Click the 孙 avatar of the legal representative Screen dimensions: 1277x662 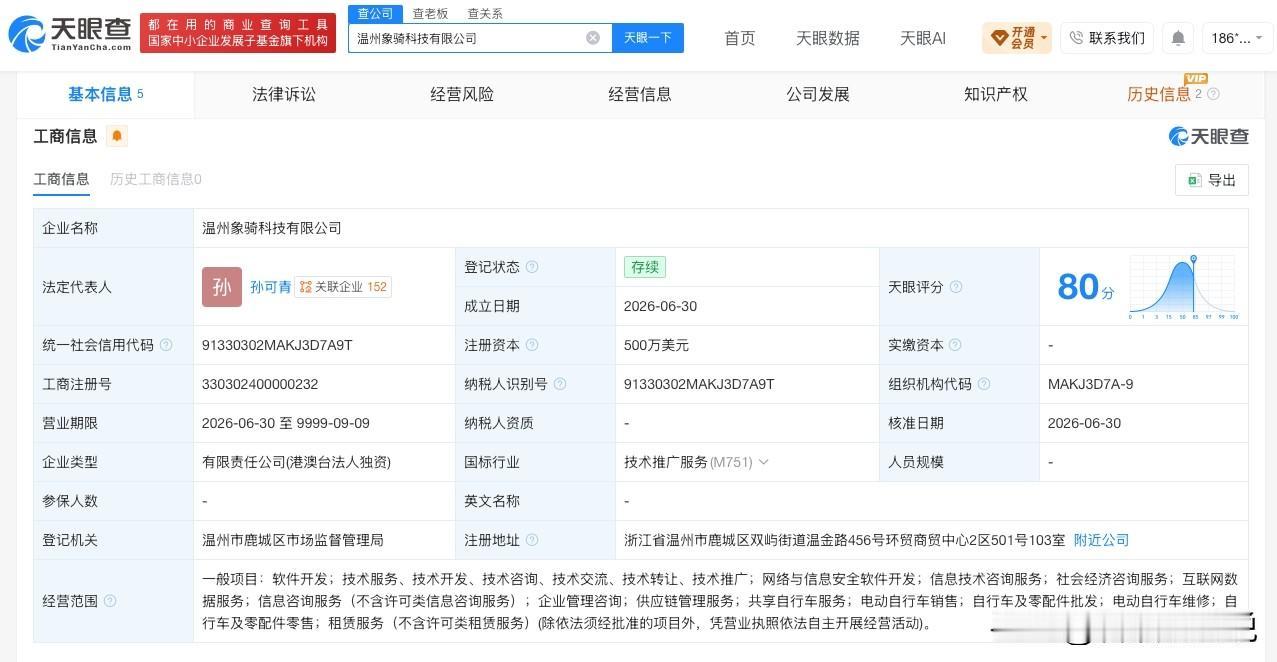coord(222,287)
